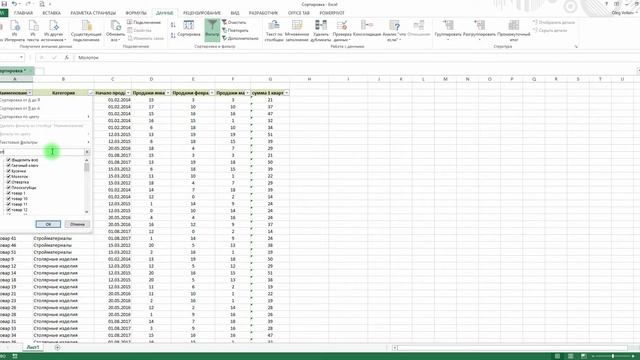
Task: Click Subtotal (Промежуточный итог) icon
Action: pos(513,31)
